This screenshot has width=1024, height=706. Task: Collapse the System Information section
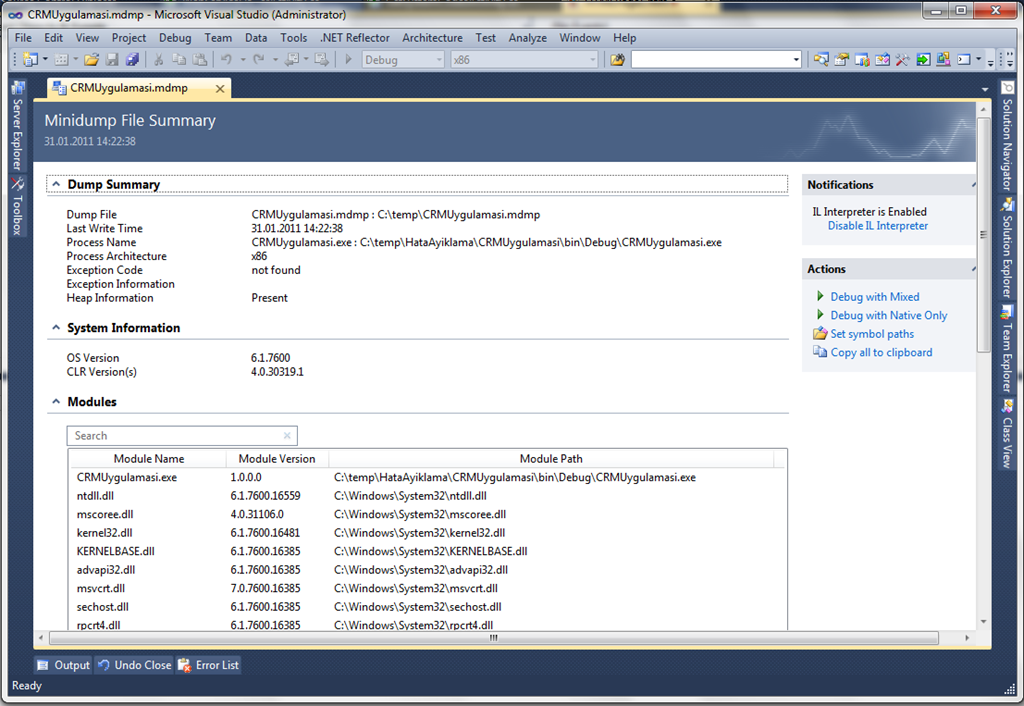coord(56,328)
